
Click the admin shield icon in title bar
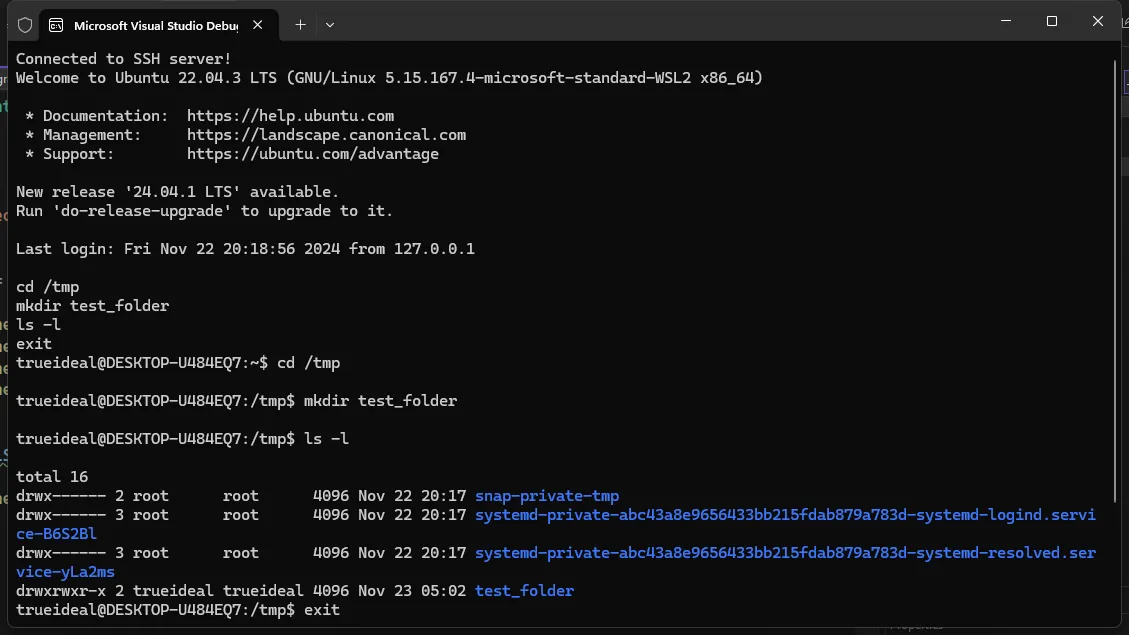[25, 25]
